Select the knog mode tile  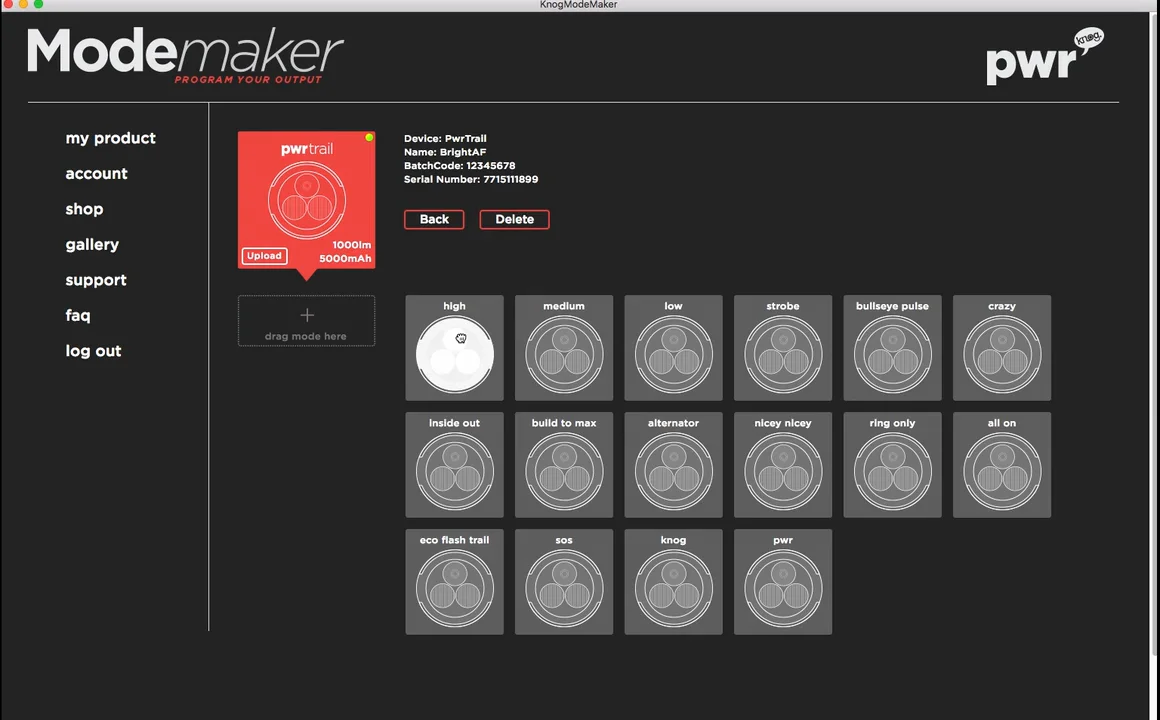point(673,582)
